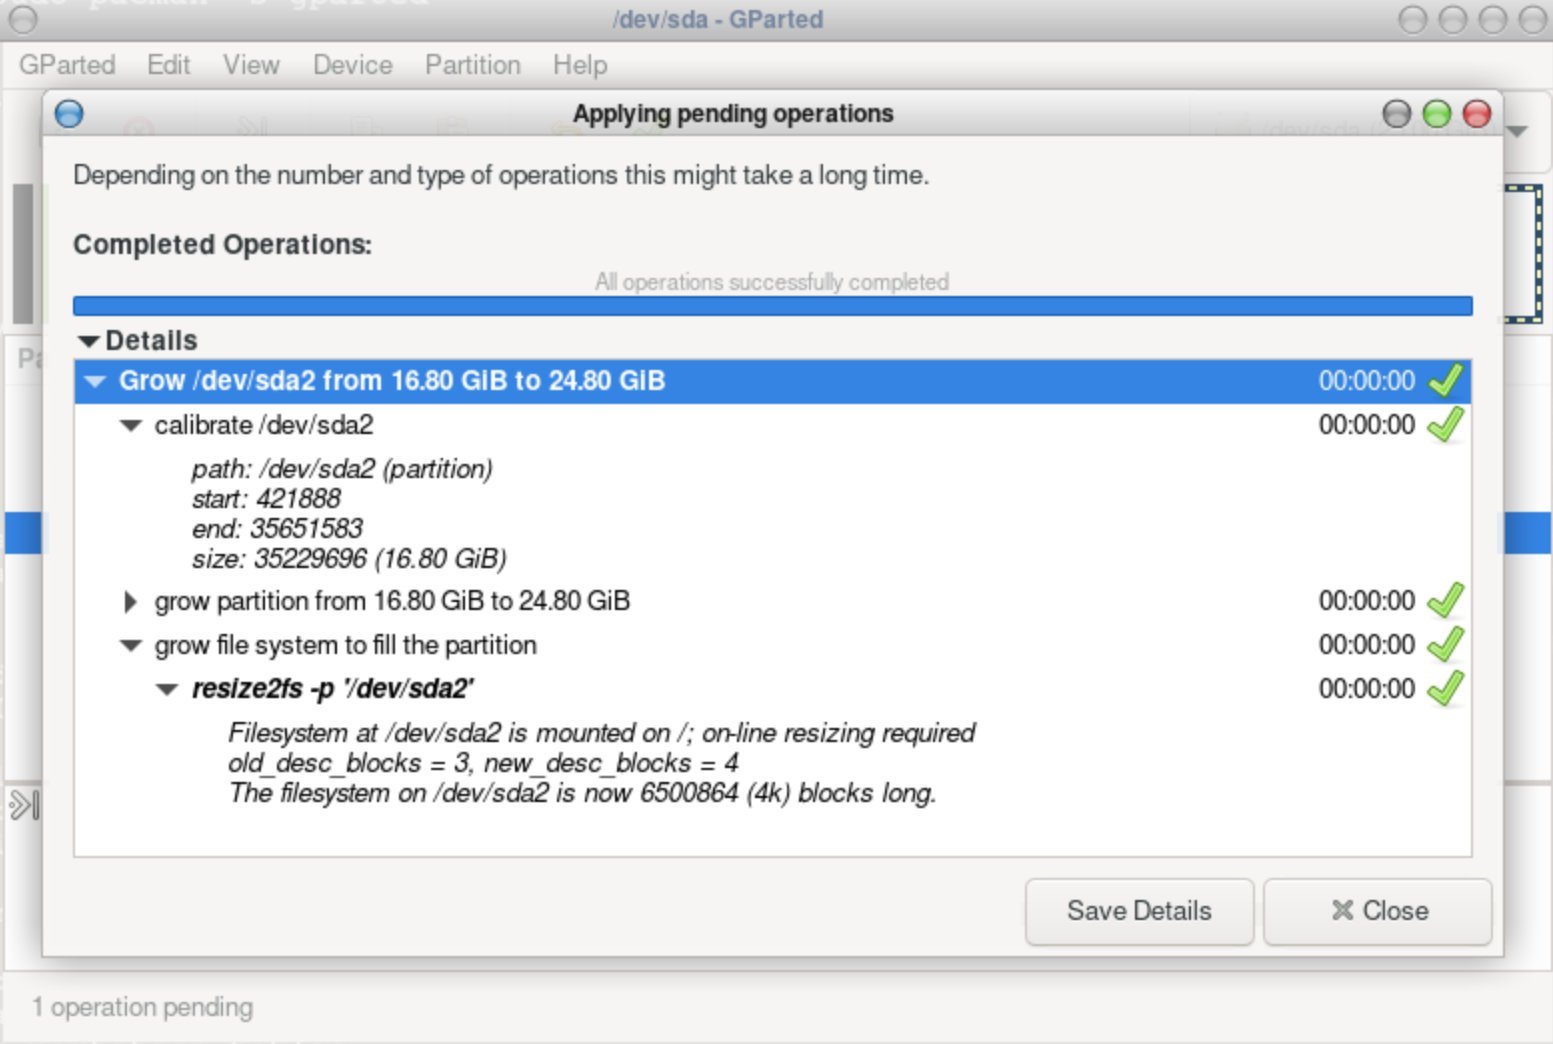This screenshot has height=1044, width=1553.
Task: Collapse the calibrate /dev/sda2 step
Action: 131,425
